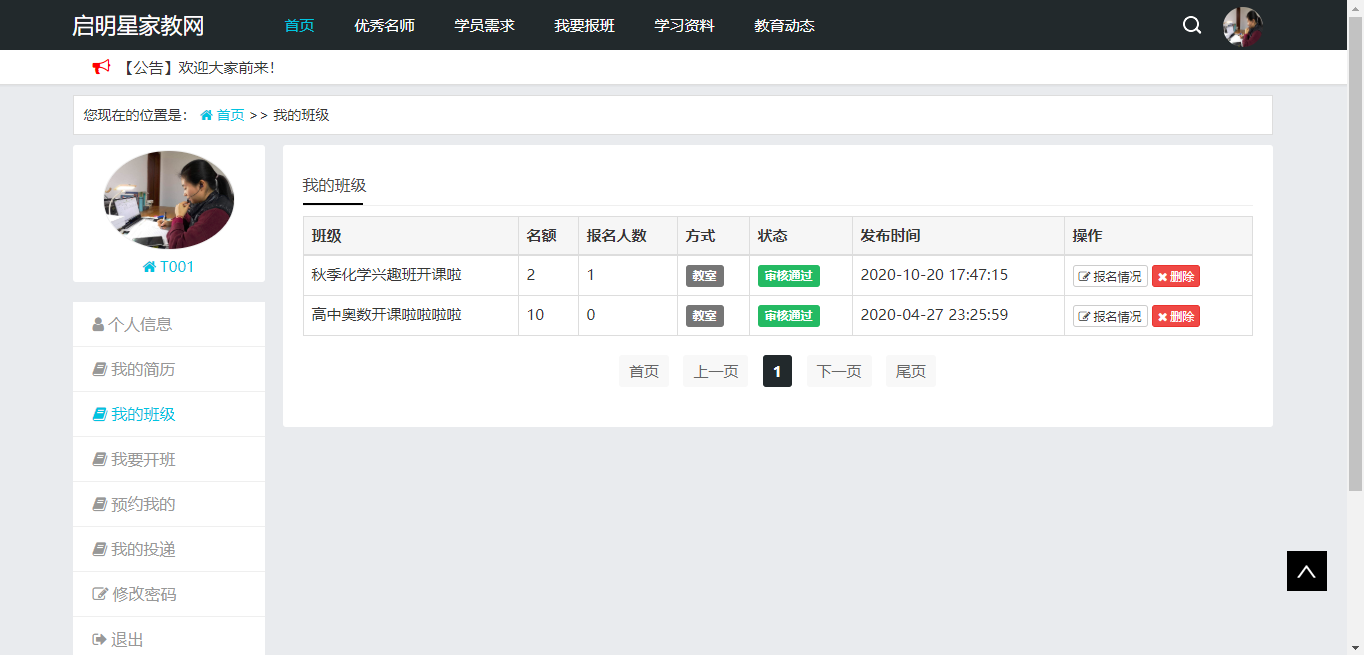The image size is (1364, 655).
Task: Click the search magnifier icon in header
Action: pos(1192,25)
